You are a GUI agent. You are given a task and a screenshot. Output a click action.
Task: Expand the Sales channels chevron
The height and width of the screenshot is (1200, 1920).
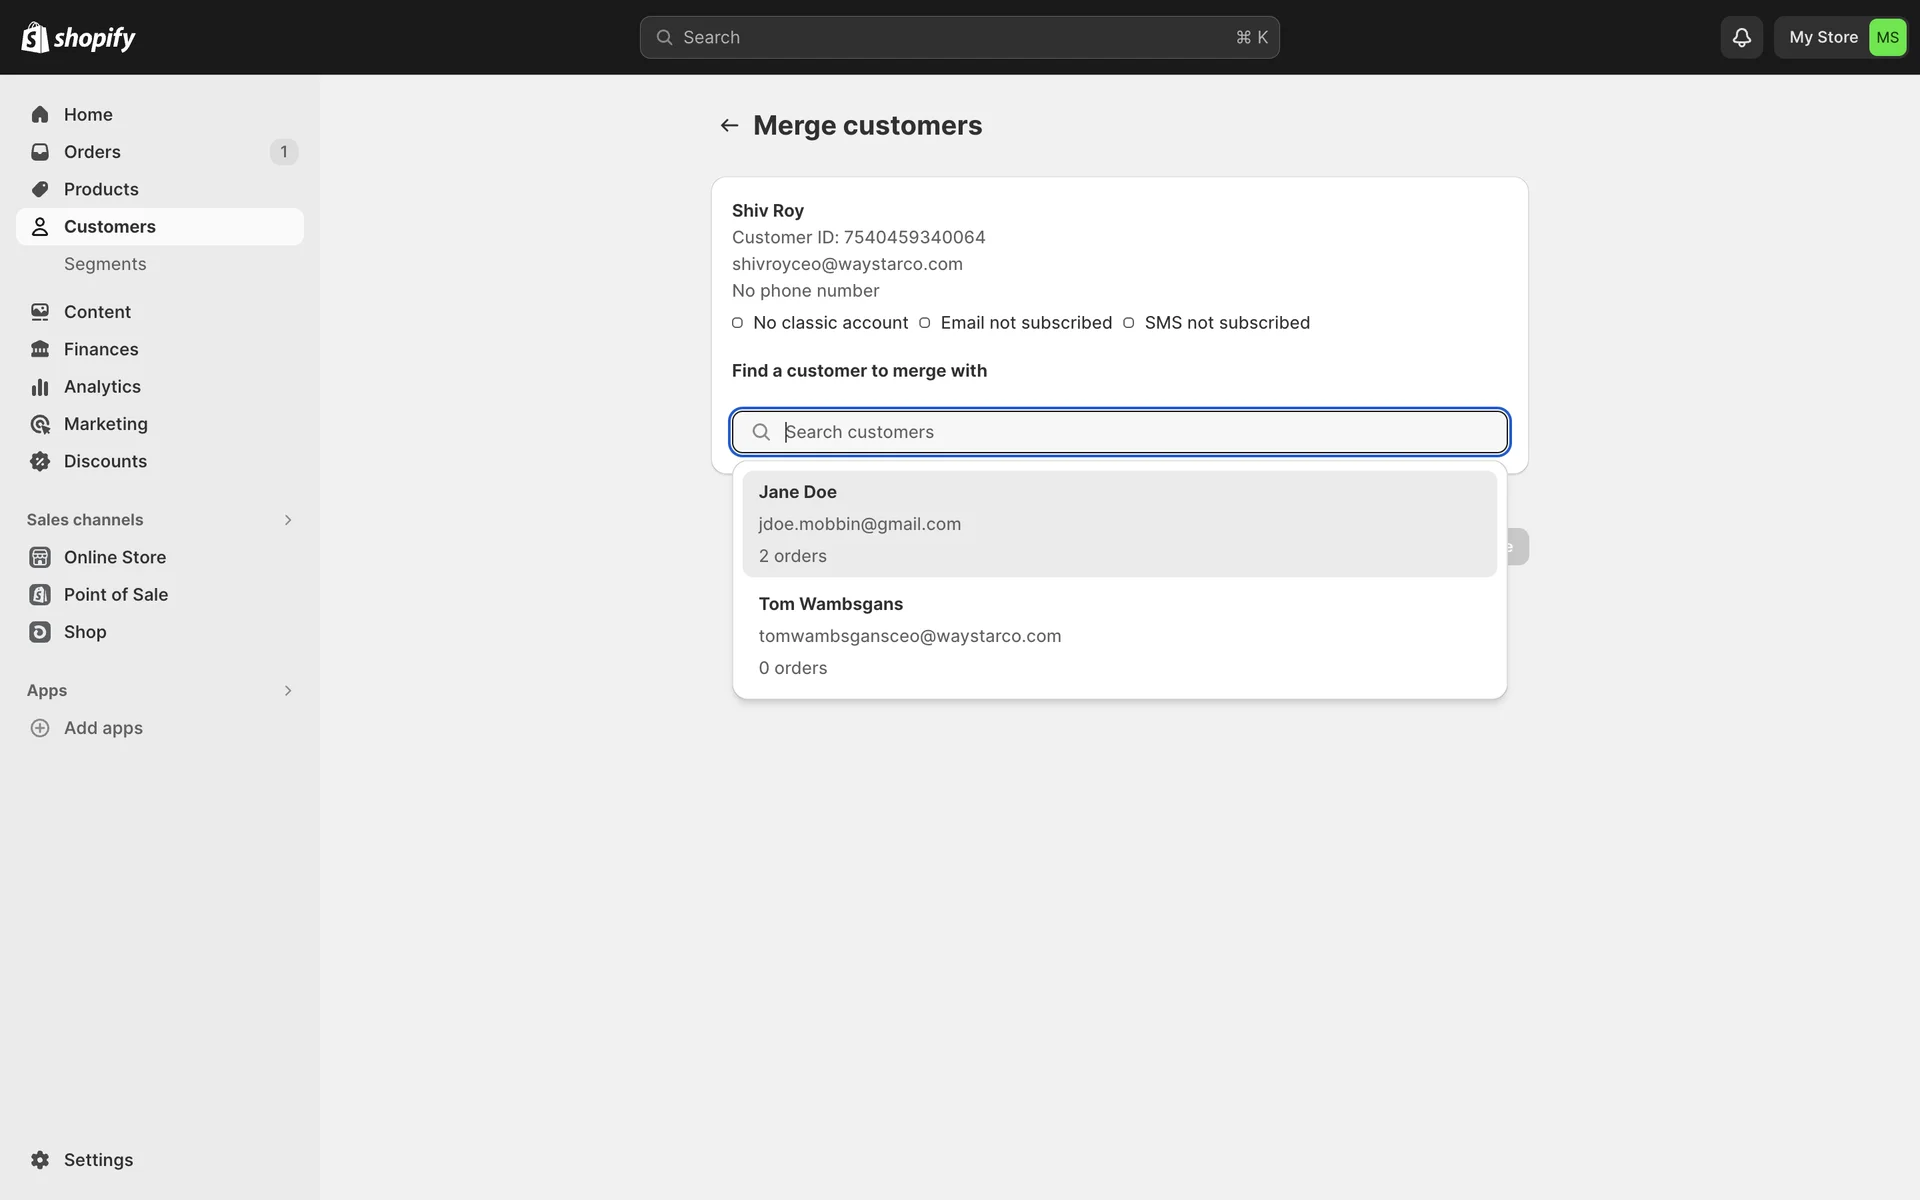(288, 520)
